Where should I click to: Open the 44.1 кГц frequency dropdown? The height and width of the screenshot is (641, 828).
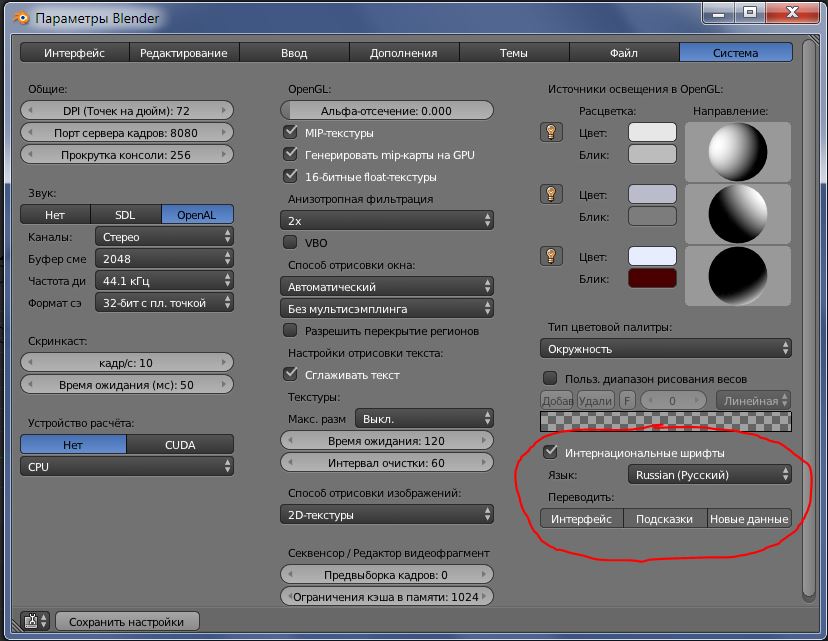coord(164,280)
